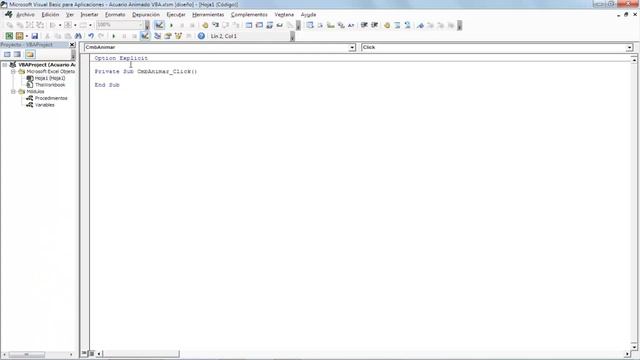Image resolution: width=640 pixels, height=360 pixels.
Task: Click the End Sub code line
Action: [107, 85]
